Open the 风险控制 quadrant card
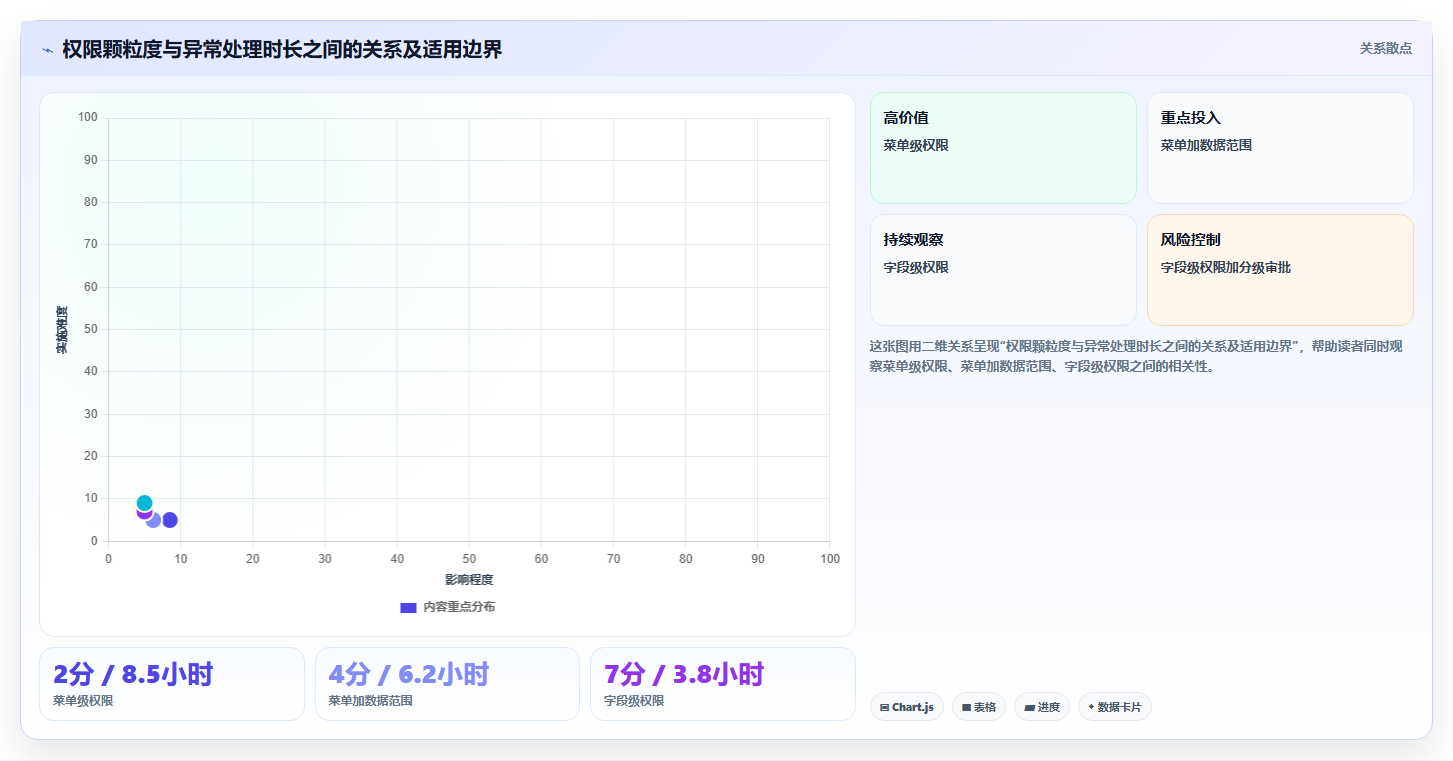Viewport: 1453px width, 761px height. click(1280, 270)
